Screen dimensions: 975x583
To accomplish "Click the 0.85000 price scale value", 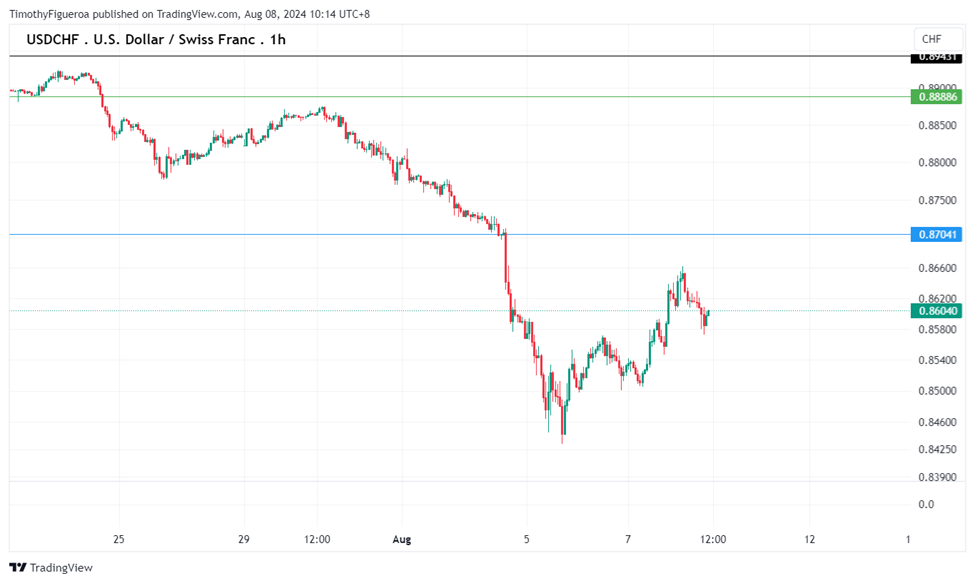I will click(939, 391).
